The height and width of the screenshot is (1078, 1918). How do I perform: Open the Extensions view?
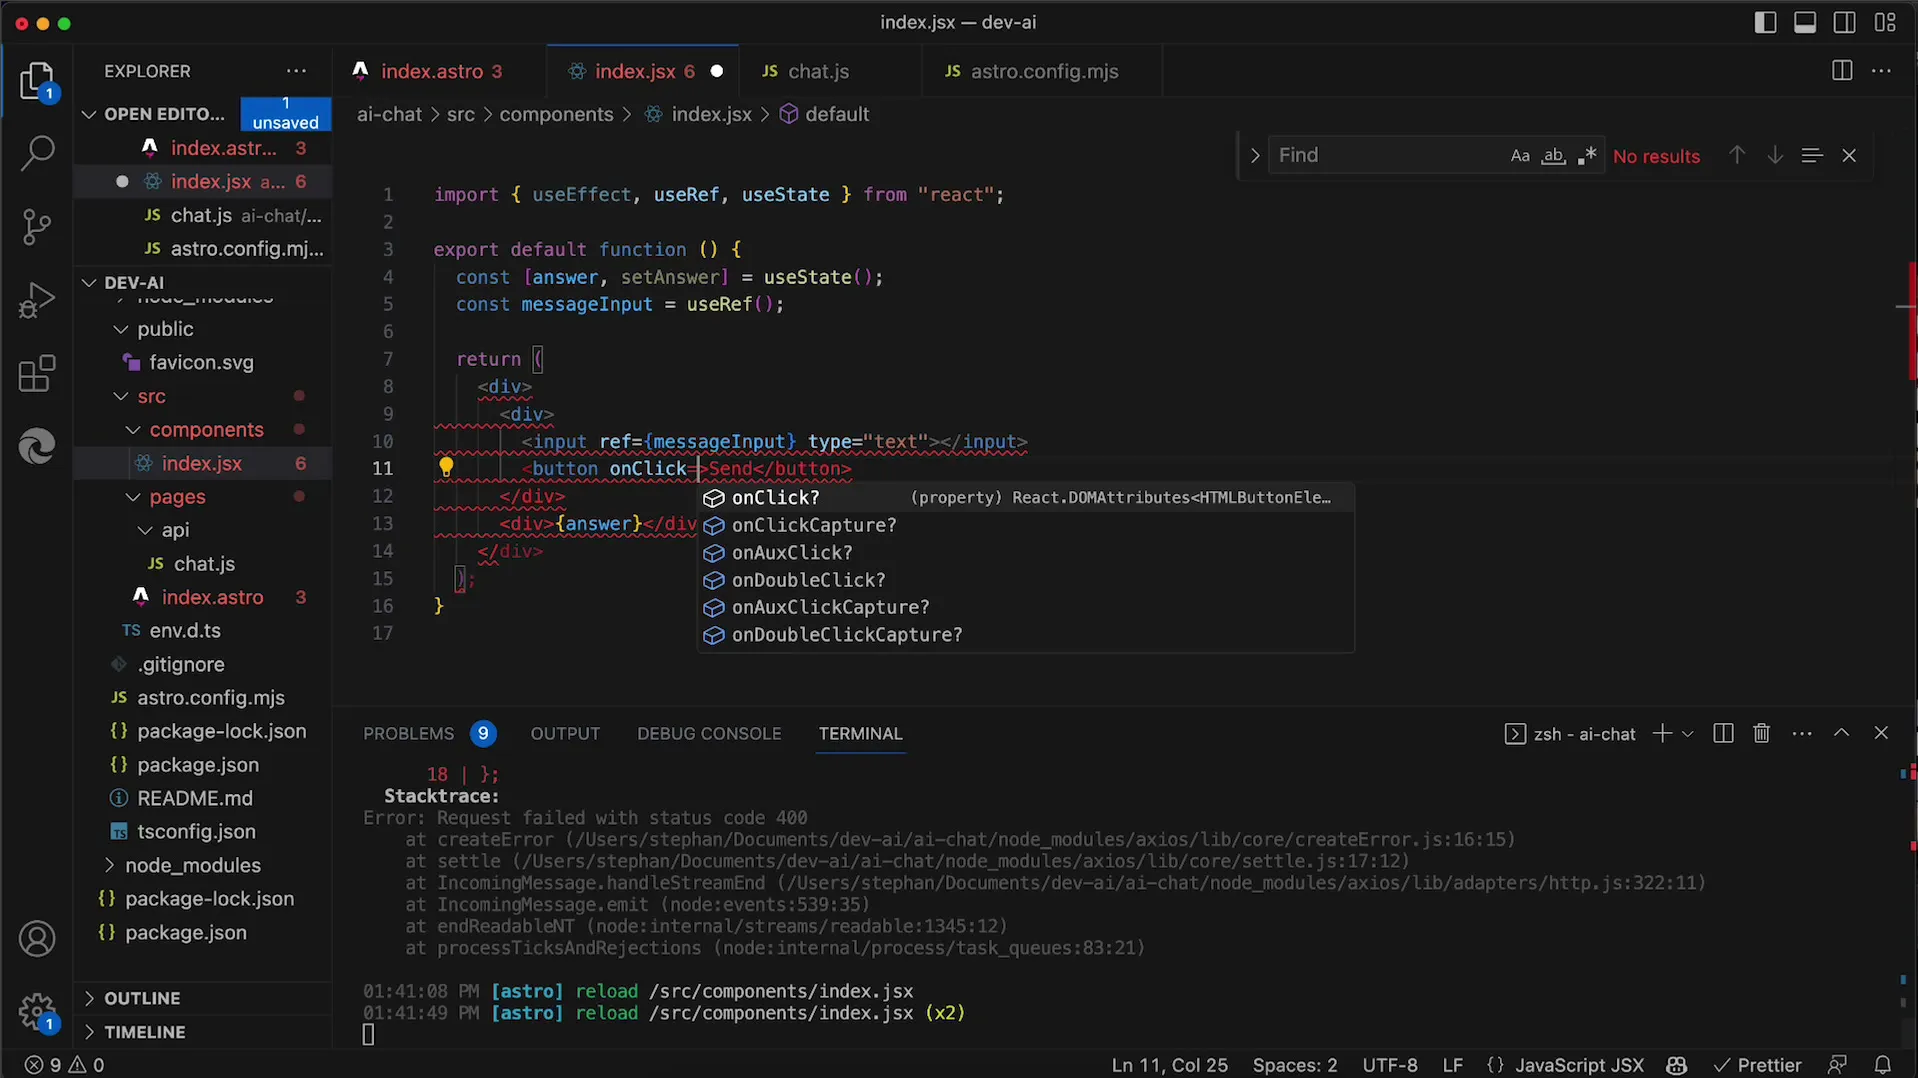[37, 374]
